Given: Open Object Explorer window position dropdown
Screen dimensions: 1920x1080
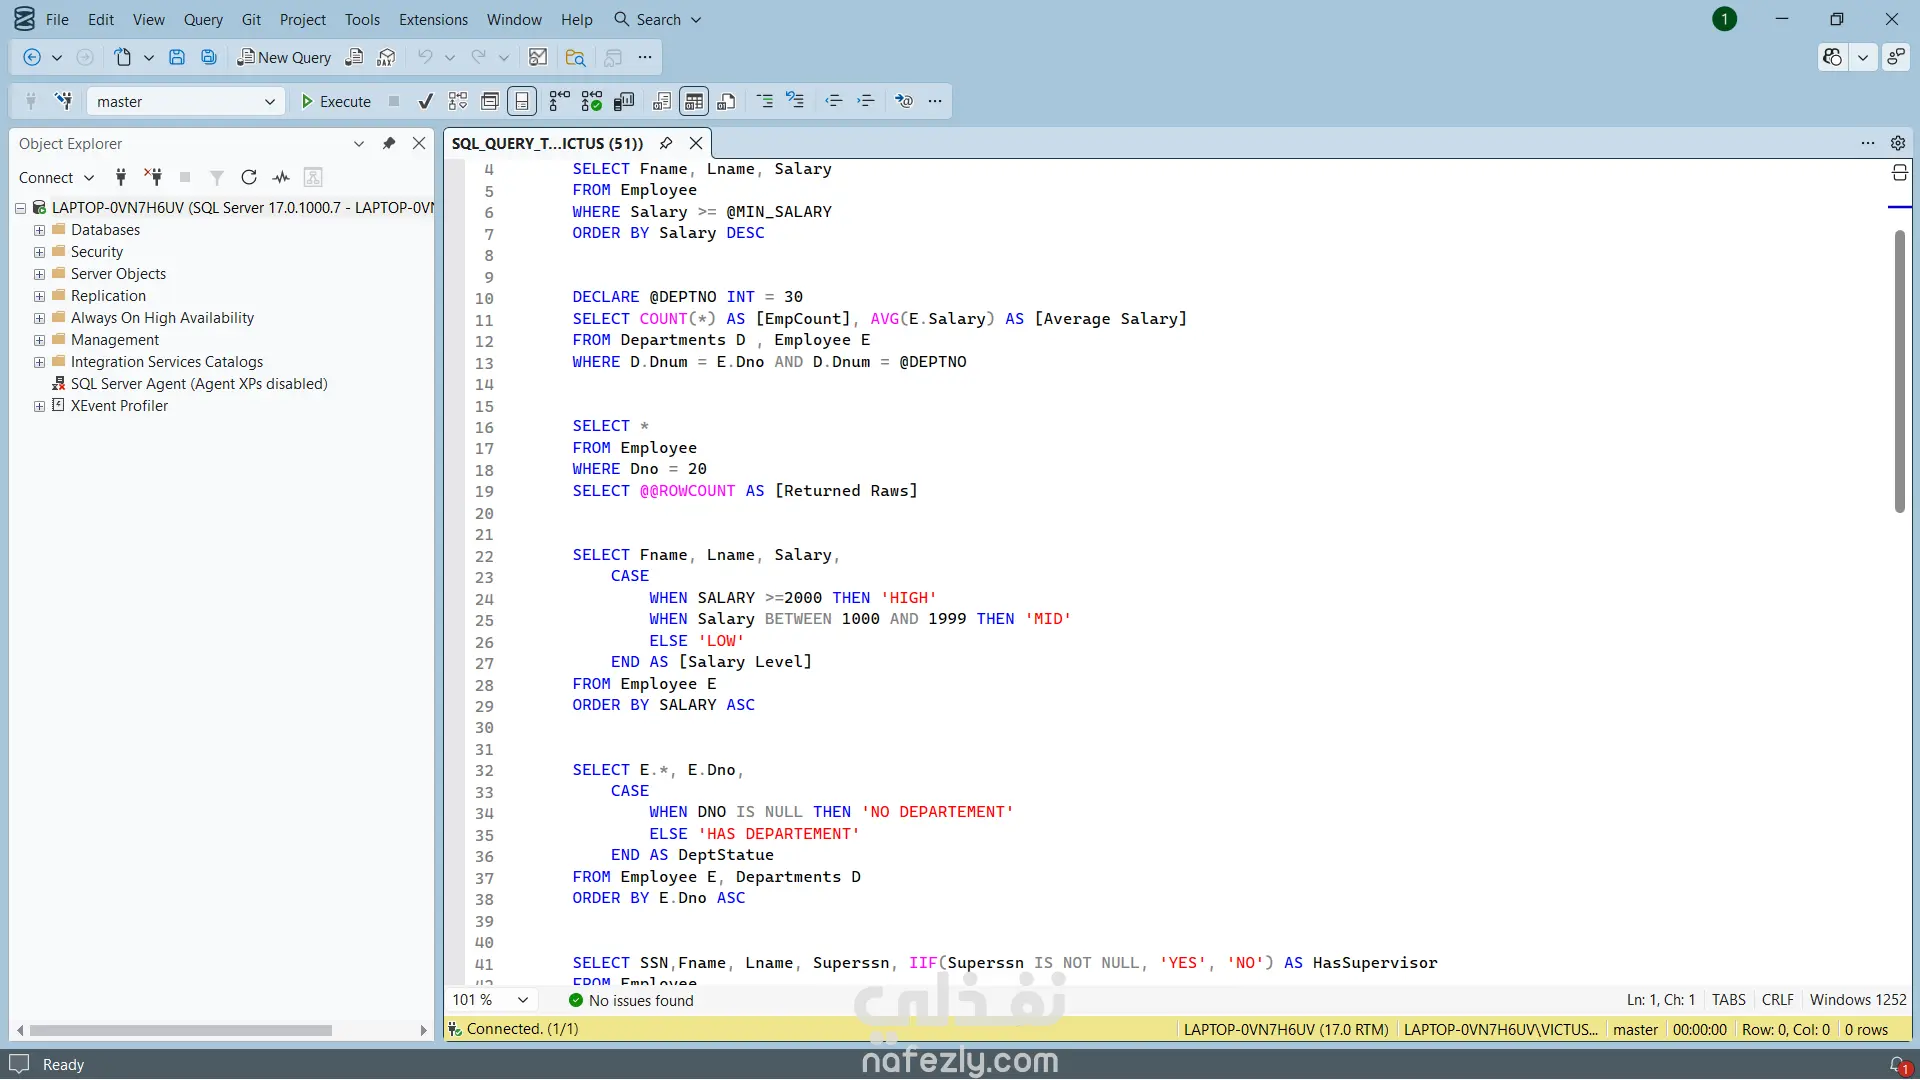Looking at the screenshot, I should click(359, 143).
